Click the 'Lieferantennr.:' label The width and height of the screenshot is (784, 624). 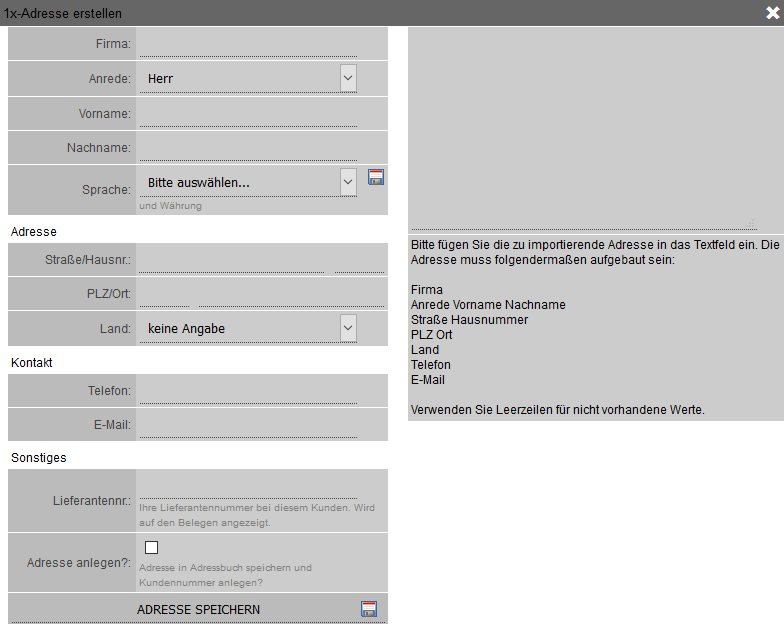pyautogui.click(x=92, y=500)
